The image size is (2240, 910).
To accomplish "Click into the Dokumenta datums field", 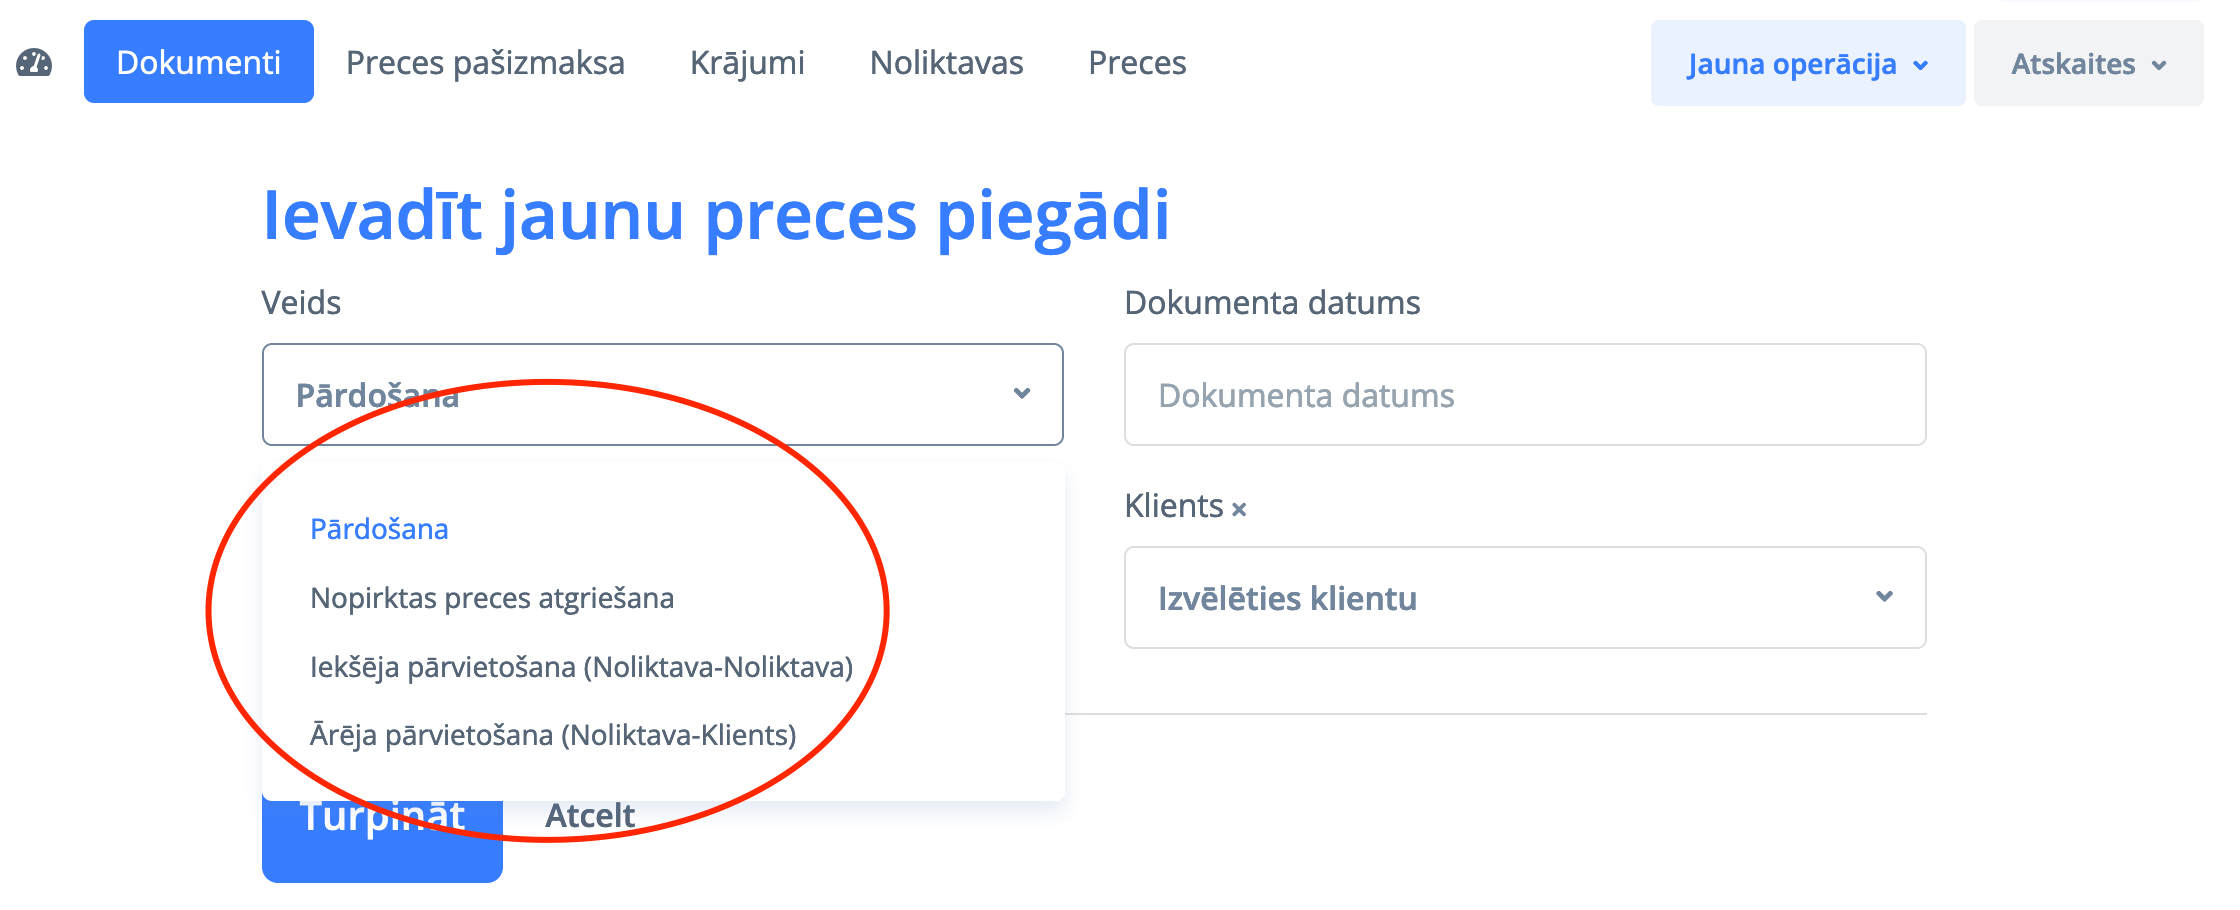I will click(x=1524, y=395).
